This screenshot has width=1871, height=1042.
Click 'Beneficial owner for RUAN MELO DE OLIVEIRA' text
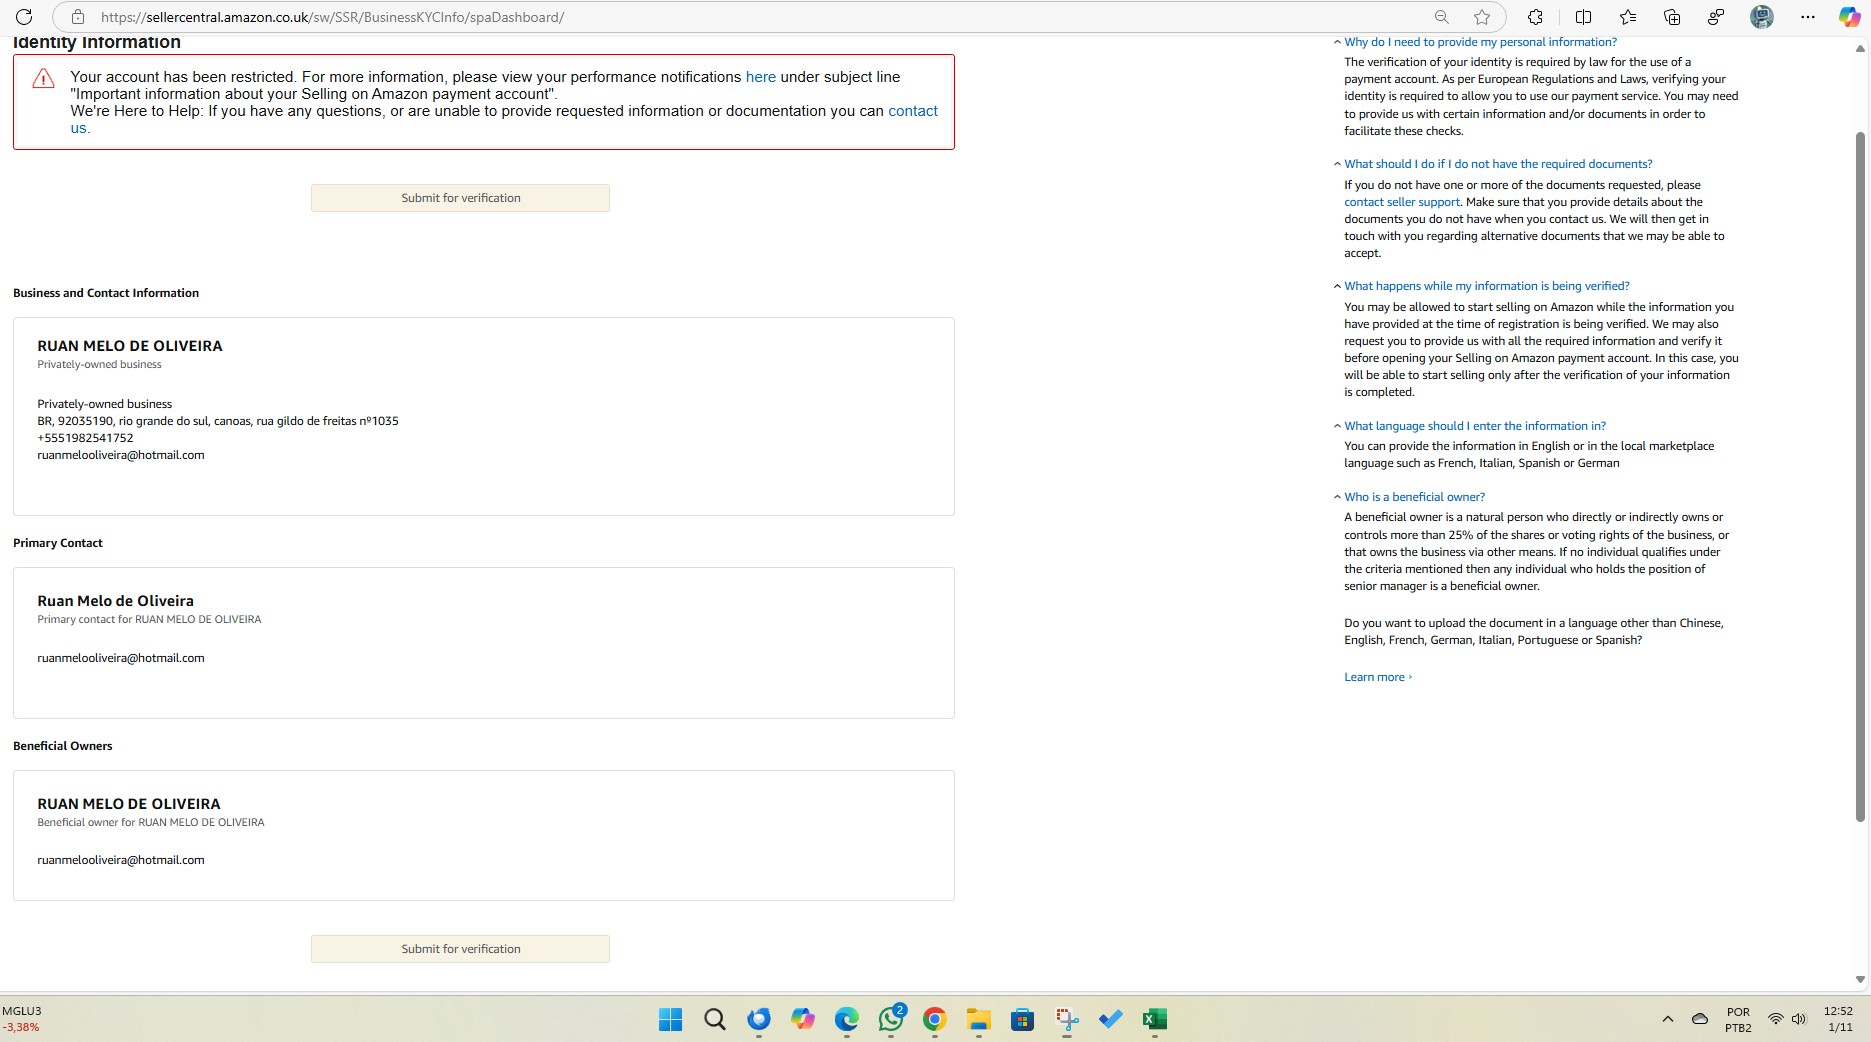(x=151, y=822)
